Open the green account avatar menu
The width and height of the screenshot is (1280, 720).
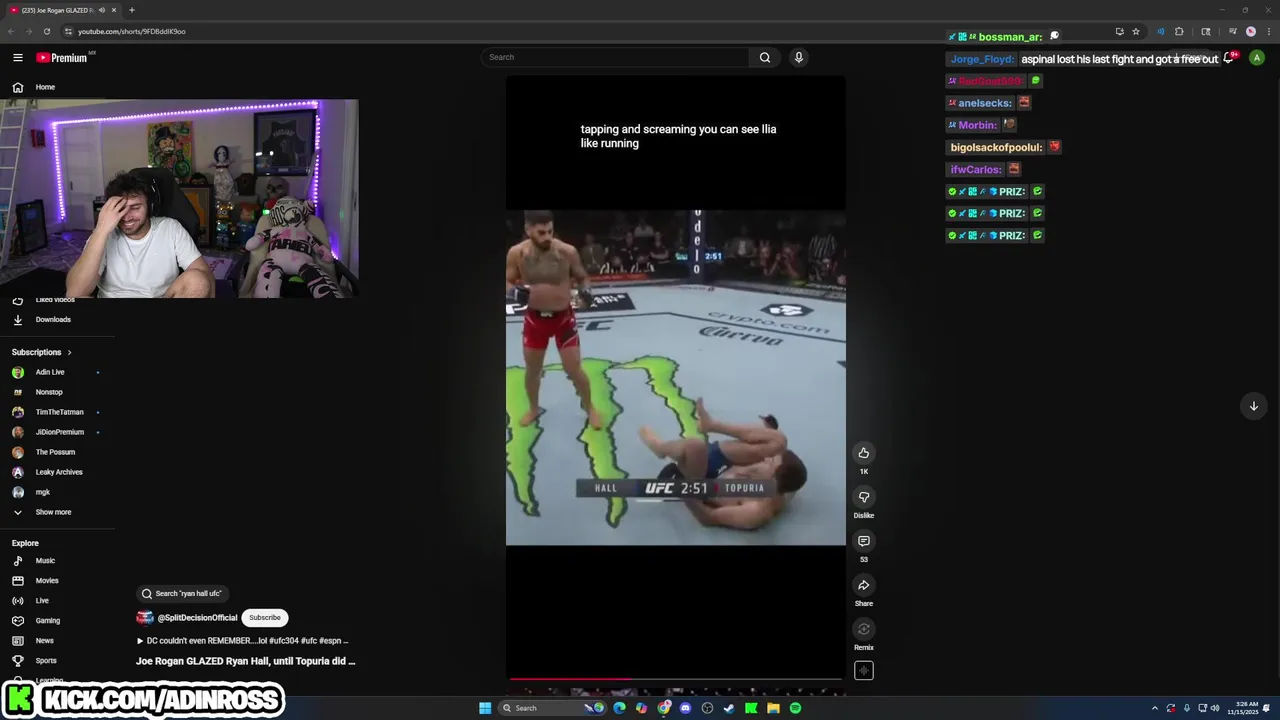[1257, 58]
